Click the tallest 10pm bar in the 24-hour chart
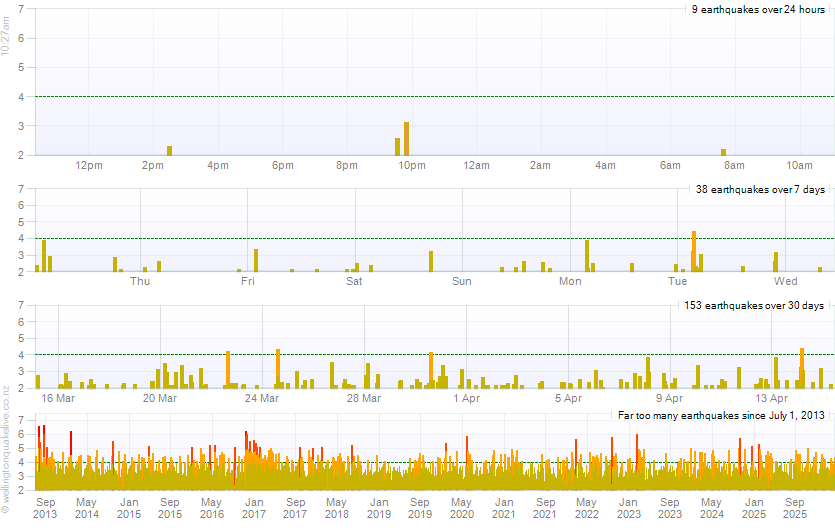The image size is (835, 530). coord(406,139)
